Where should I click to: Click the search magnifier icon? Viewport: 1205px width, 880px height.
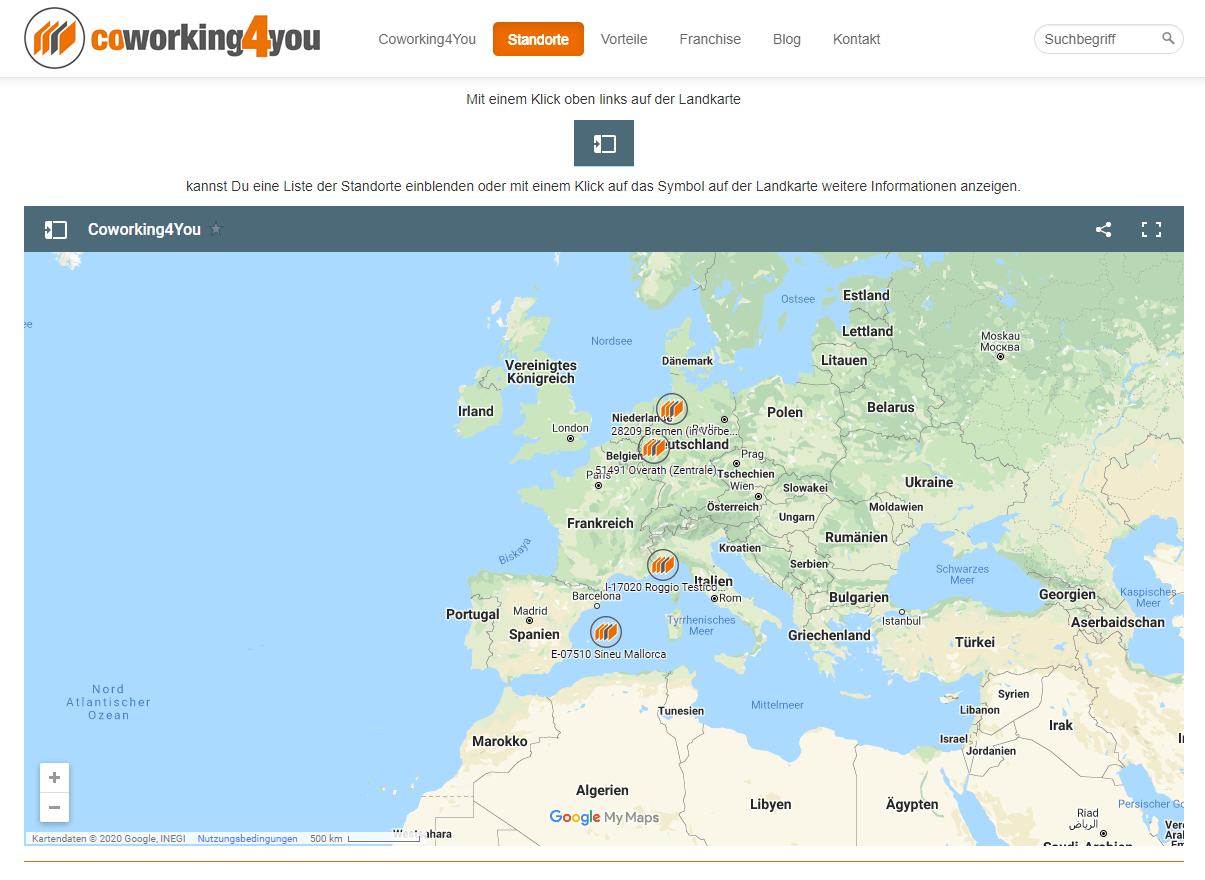(1167, 39)
